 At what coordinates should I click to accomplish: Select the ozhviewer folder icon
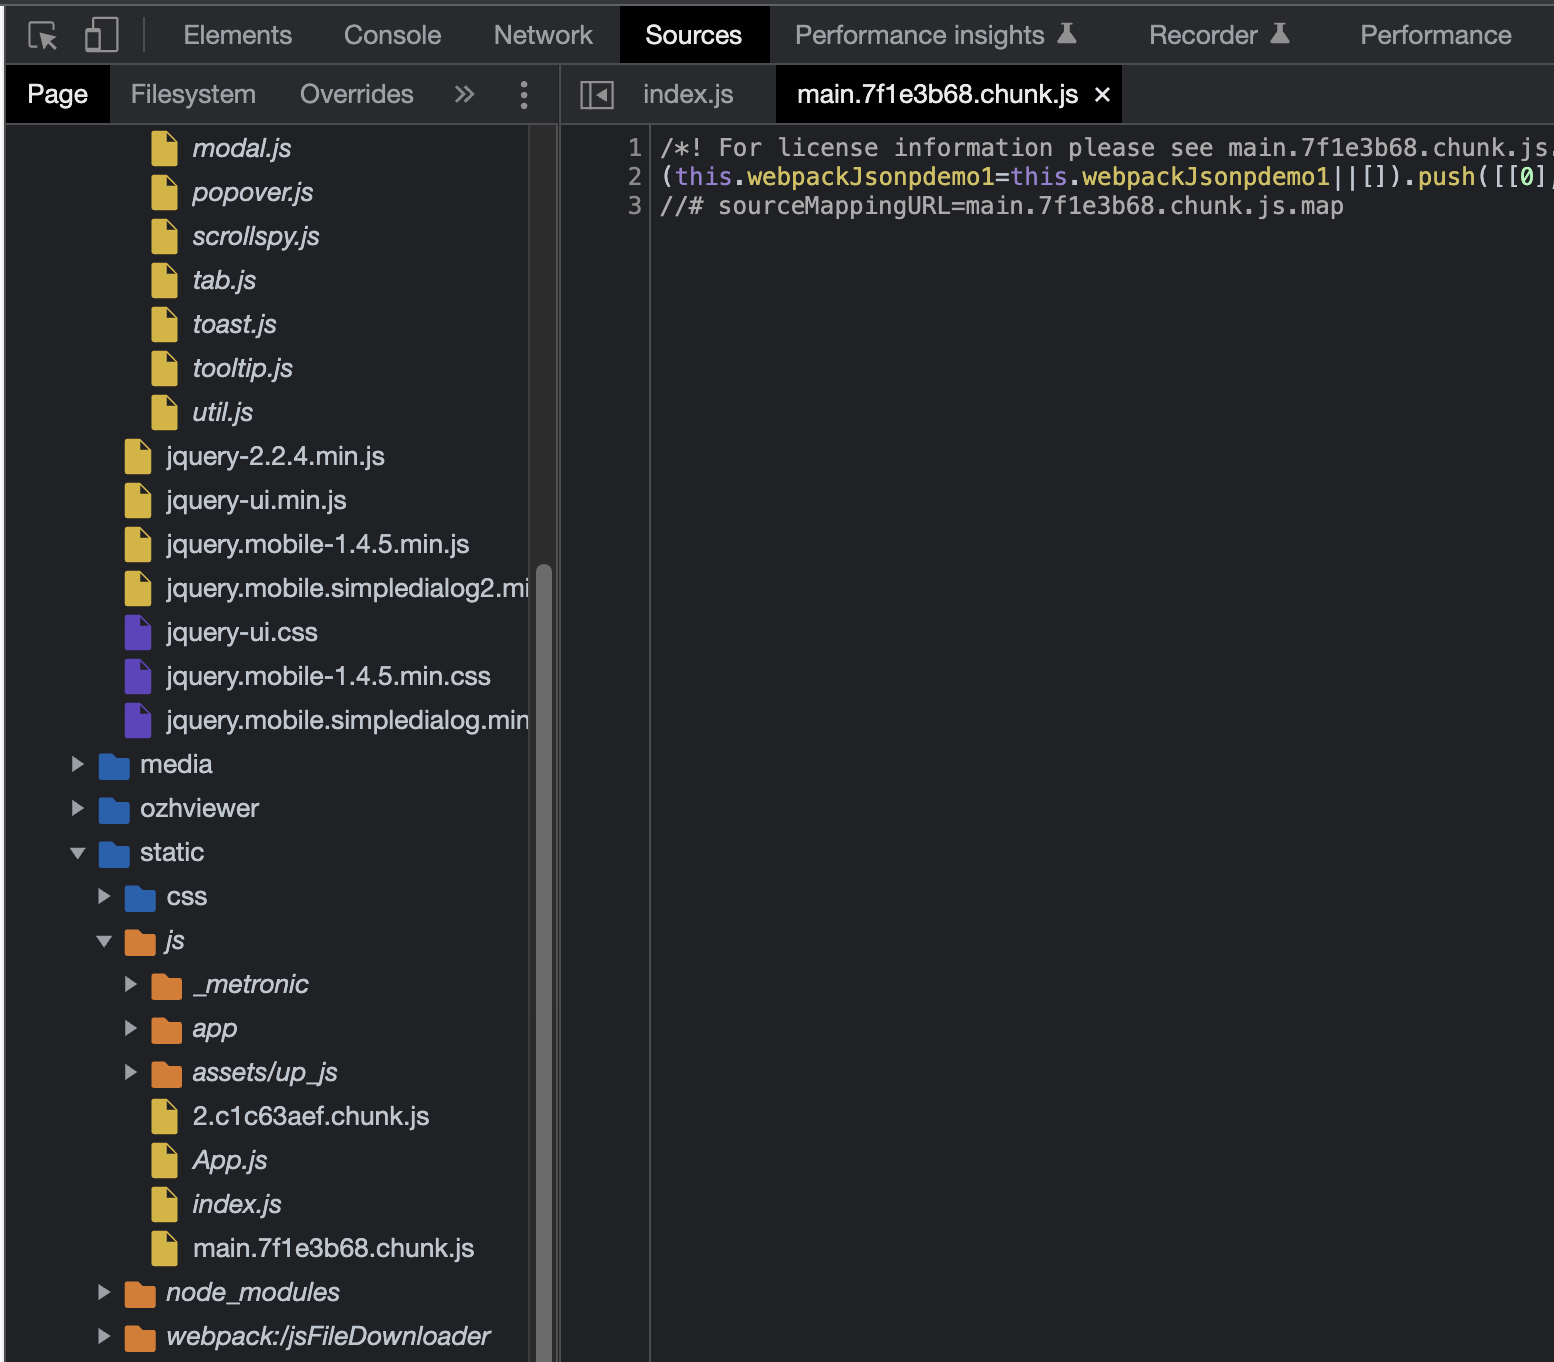(x=114, y=809)
